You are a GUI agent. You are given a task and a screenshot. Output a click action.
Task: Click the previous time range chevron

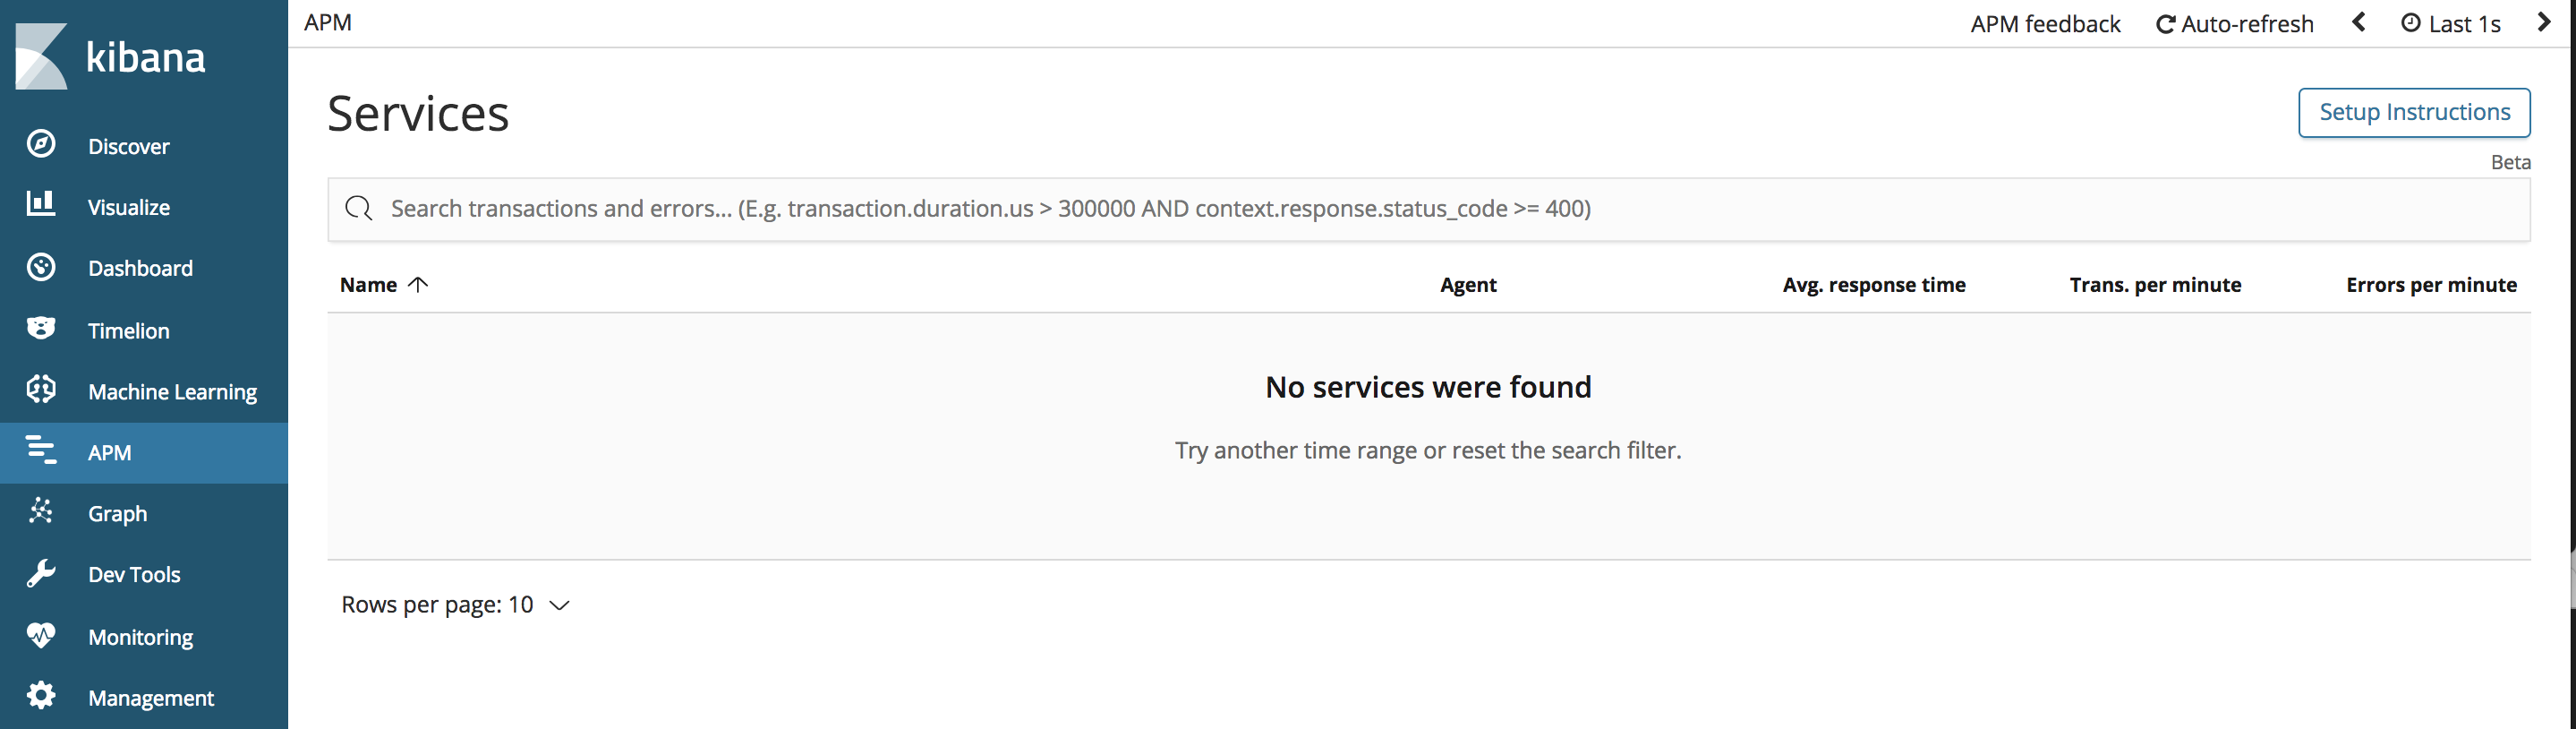pyautogui.click(x=2358, y=22)
